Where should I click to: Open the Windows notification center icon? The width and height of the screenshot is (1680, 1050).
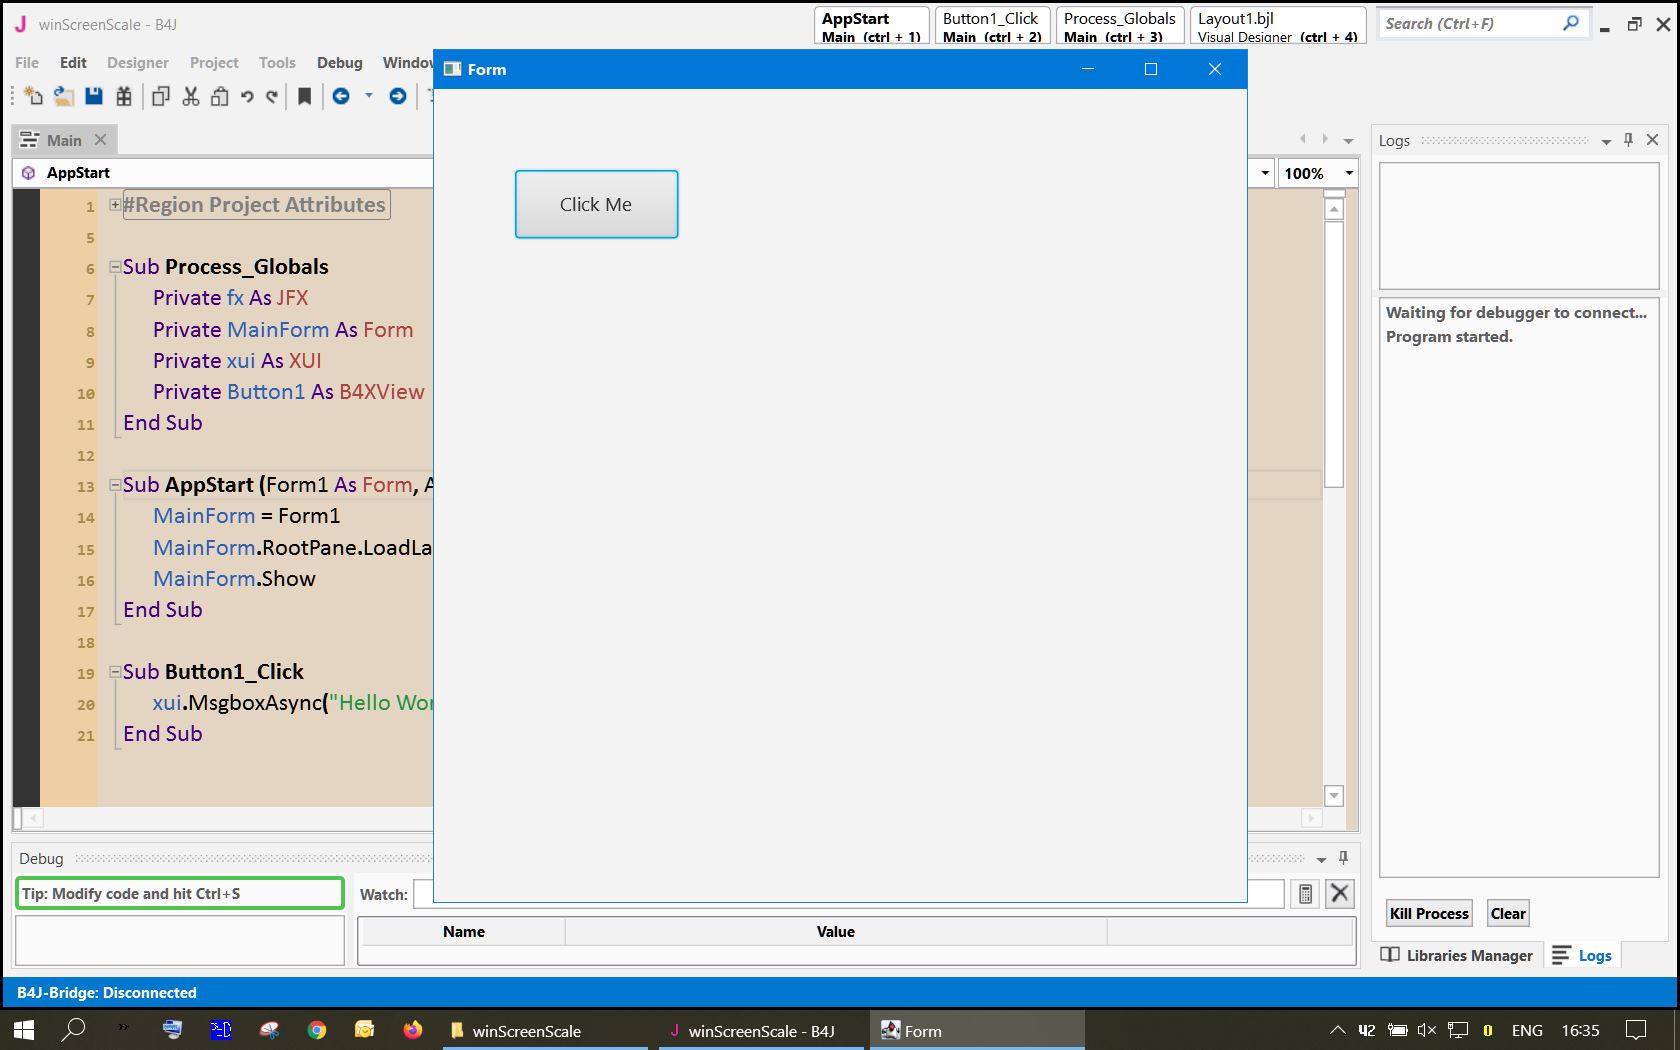pyautogui.click(x=1636, y=1030)
